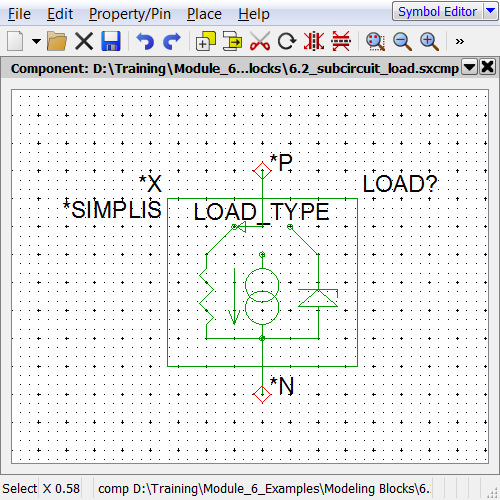Click the Zoom in magnifier icon

coord(429,41)
